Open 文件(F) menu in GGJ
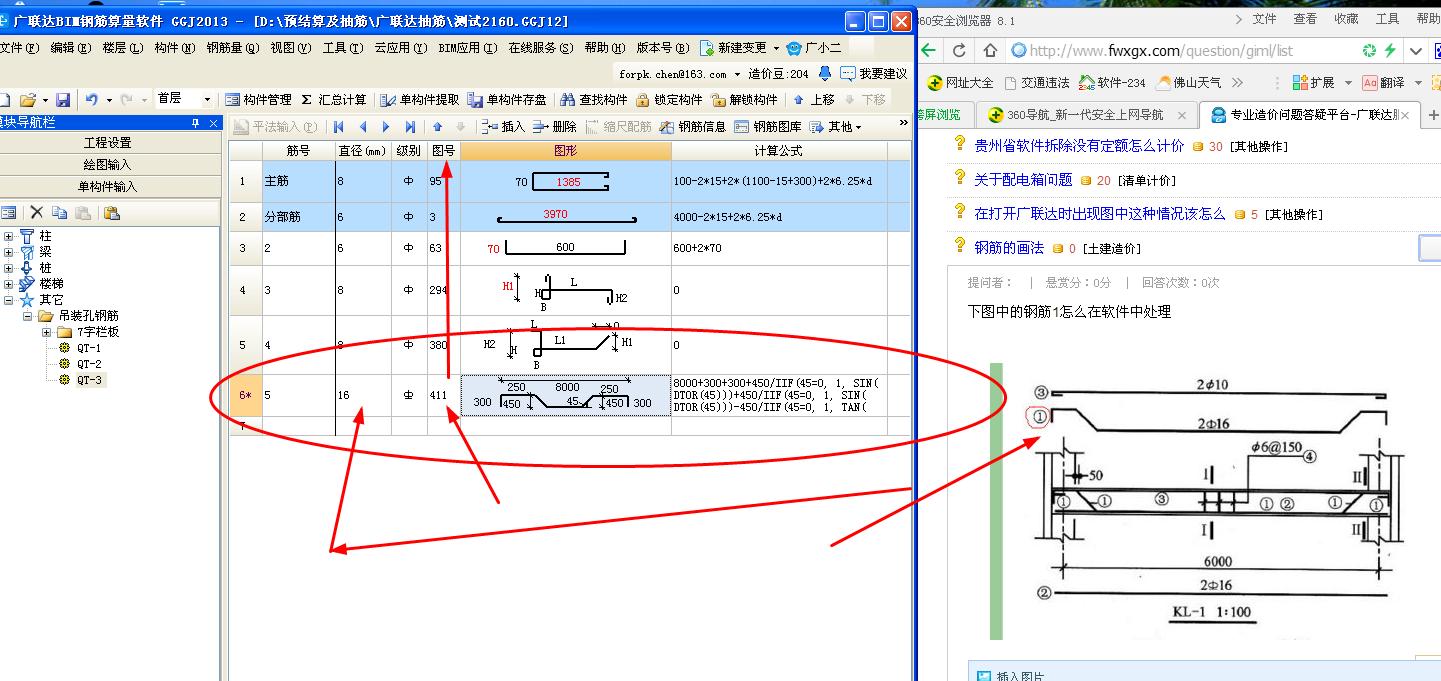The width and height of the screenshot is (1441, 681). tap(21, 48)
